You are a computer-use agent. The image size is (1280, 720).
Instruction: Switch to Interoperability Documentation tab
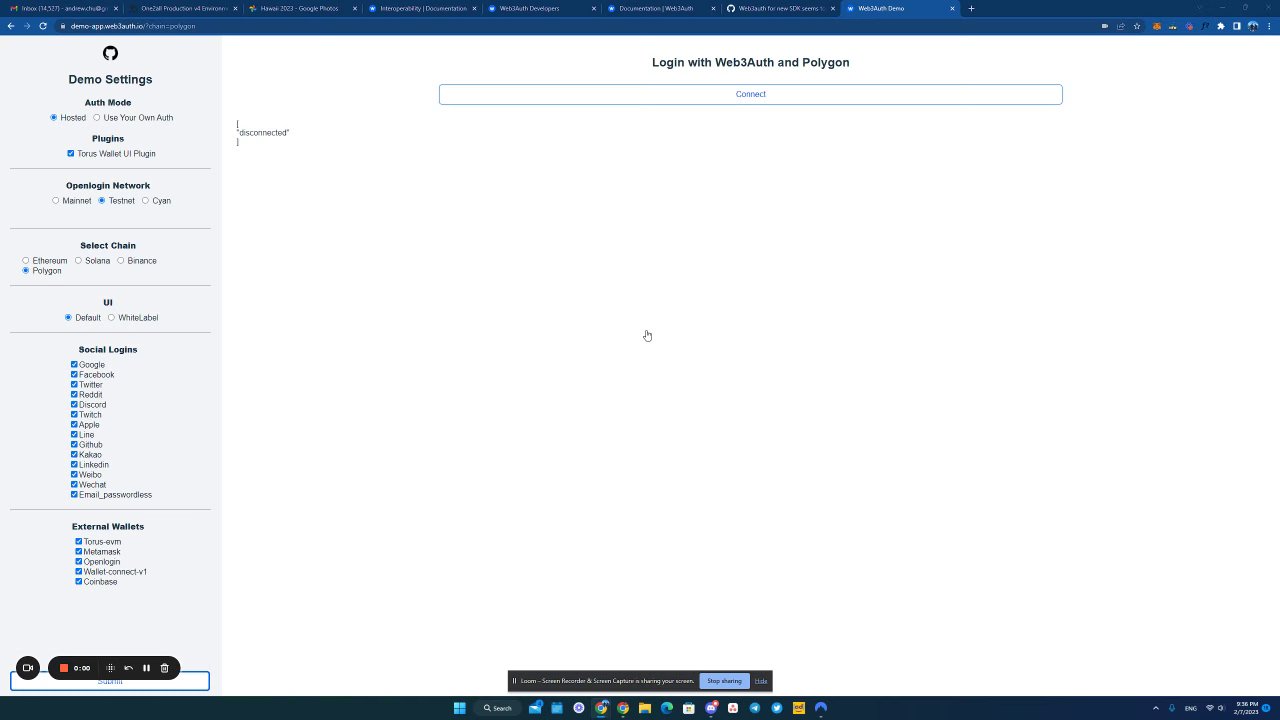(x=421, y=8)
